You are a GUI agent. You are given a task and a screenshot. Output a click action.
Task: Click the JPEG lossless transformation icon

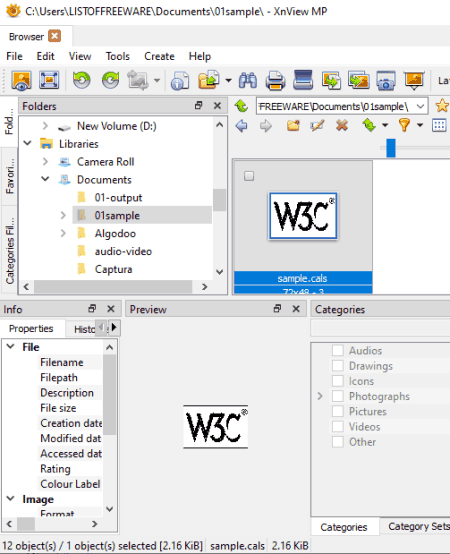(138, 80)
